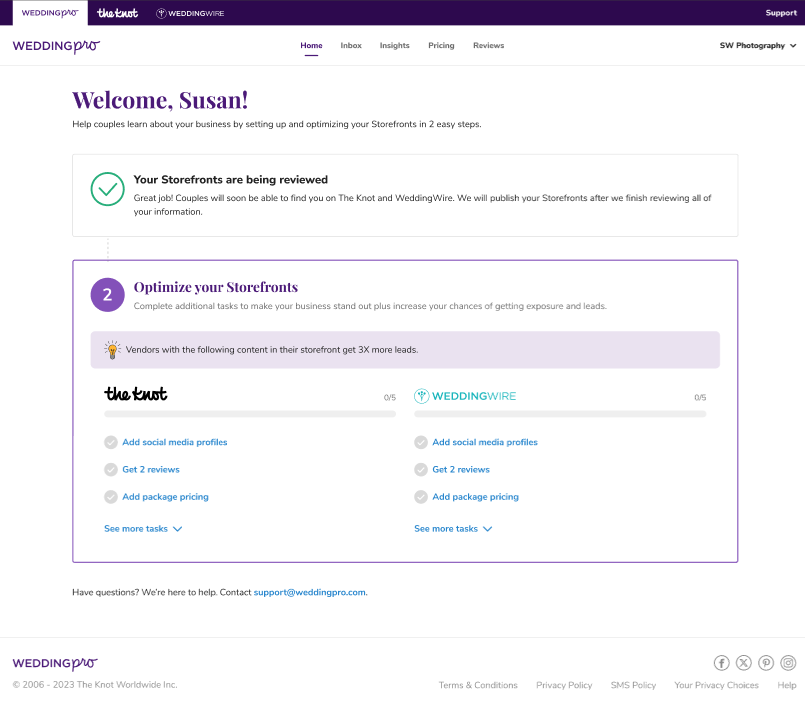Open the SW Photography account dropdown

click(x=758, y=46)
